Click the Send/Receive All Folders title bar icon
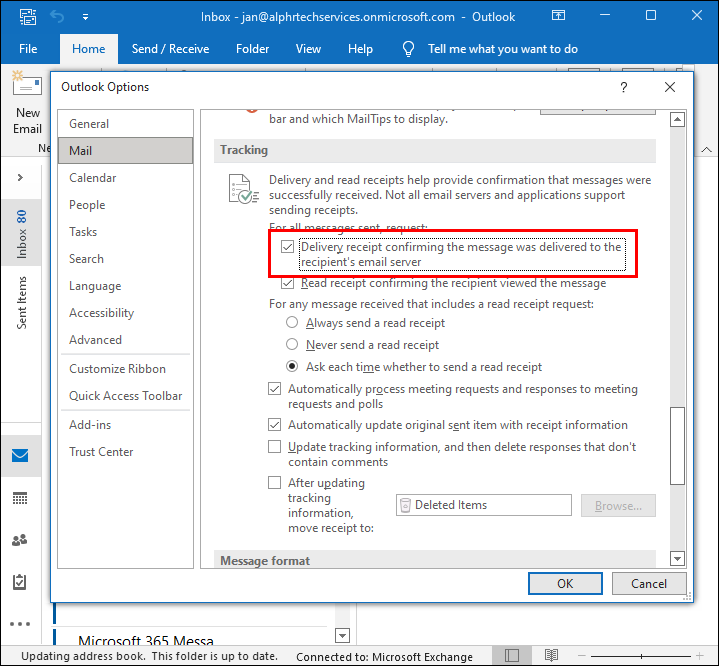 [28, 17]
